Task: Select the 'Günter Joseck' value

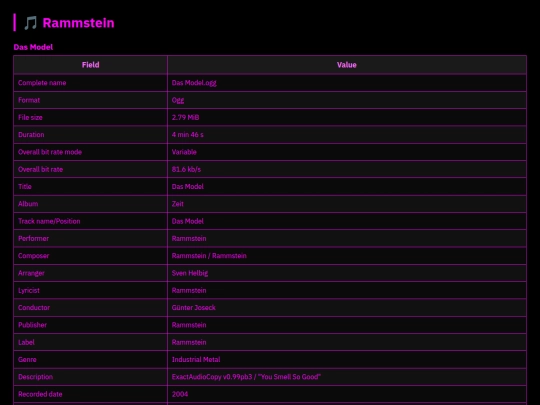Action: click(194, 308)
